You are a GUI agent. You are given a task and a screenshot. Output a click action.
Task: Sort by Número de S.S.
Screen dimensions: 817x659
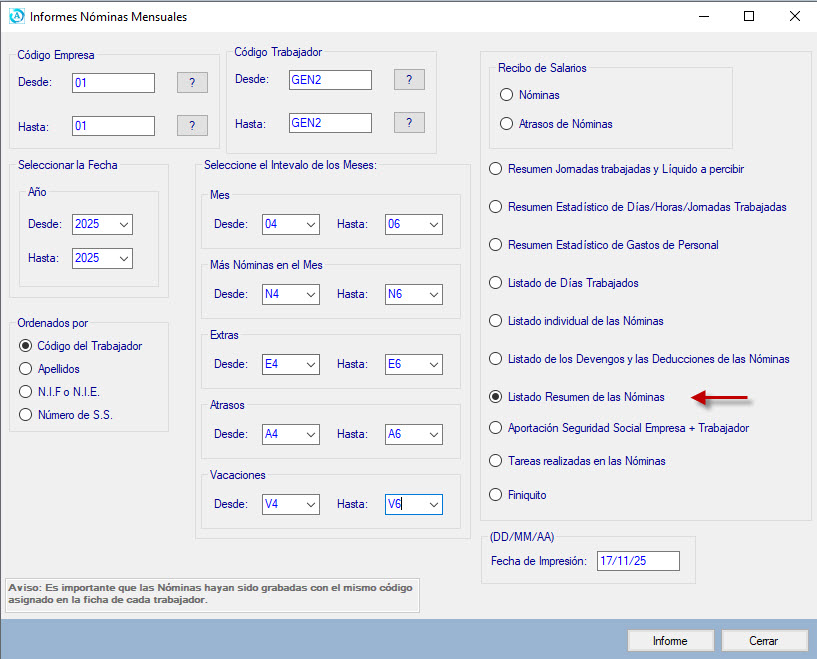point(26,415)
